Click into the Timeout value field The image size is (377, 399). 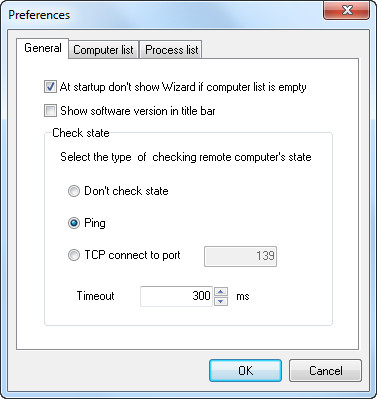pyautogui.click(x=176, y=296)
